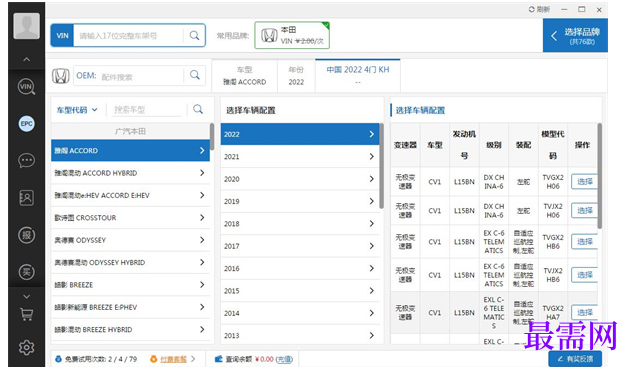
Task: Open the chat messages sidebar icon
Action: pyautogui.click(x=26, y=161)
